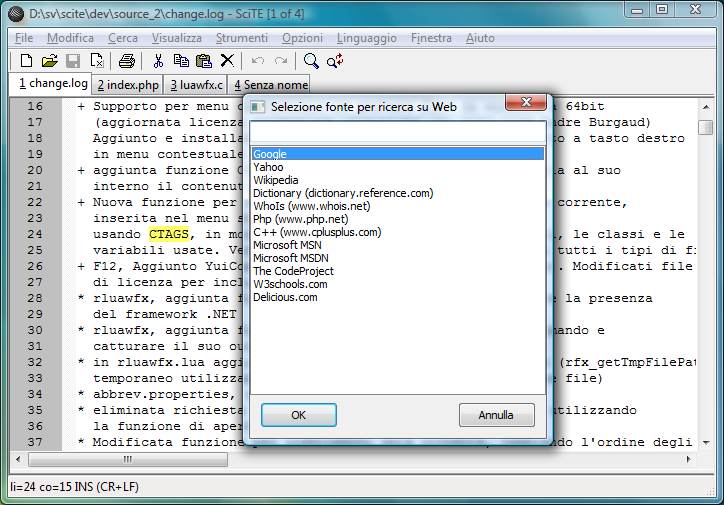The image size is (724, 505).
Task: Select W3schools.com in the list
Action: (x=290, y=284)
